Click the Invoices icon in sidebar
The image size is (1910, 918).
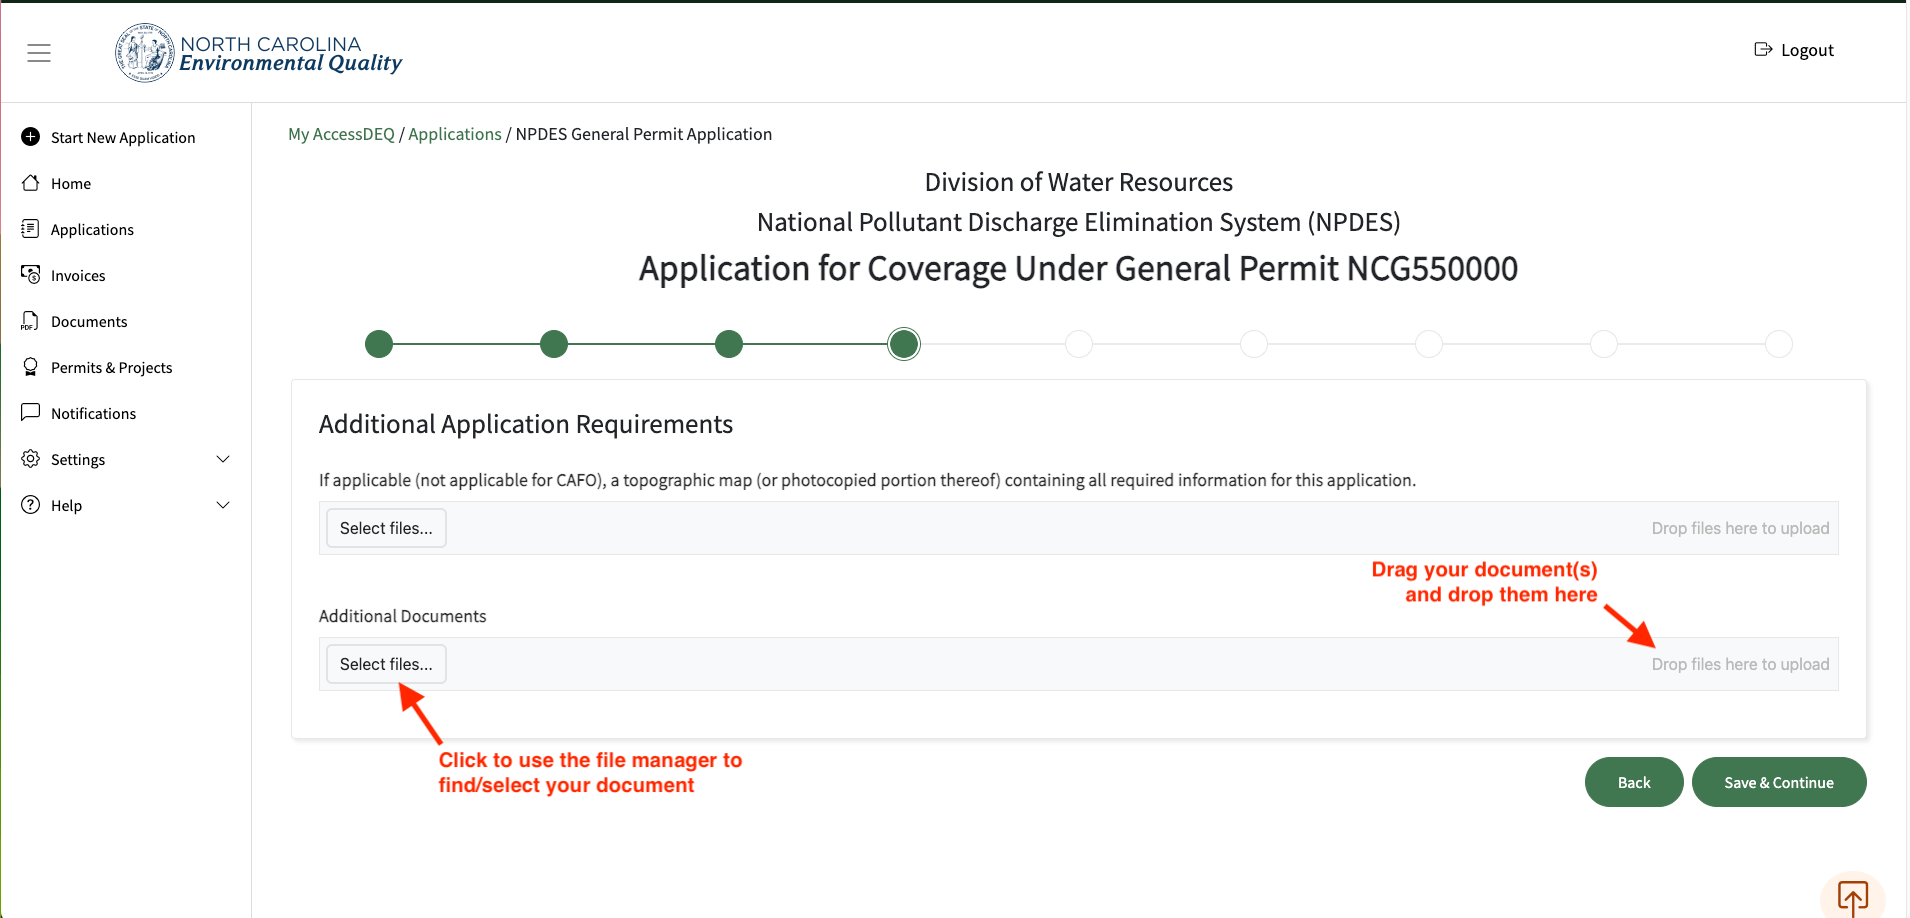[x=31, y=275]
